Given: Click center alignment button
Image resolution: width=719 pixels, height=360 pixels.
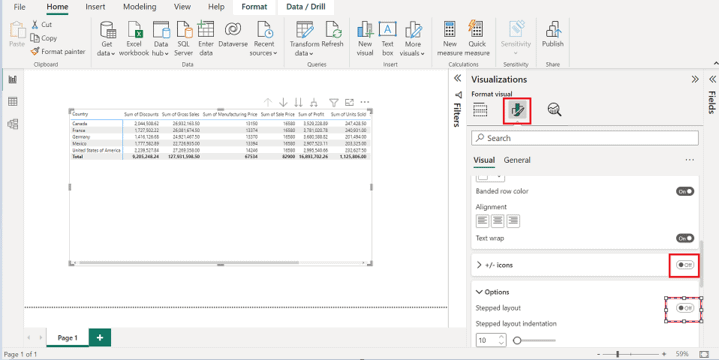Looking at the screenshot, I should click(498, 221).
